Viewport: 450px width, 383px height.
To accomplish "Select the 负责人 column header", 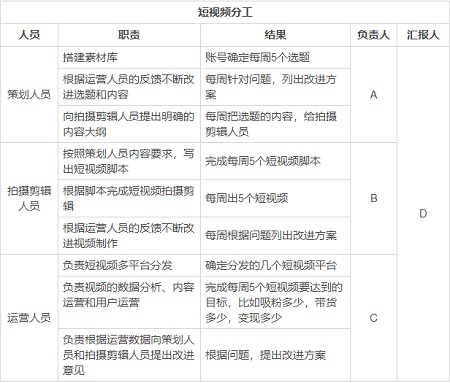I will click(x=373, y=35).
